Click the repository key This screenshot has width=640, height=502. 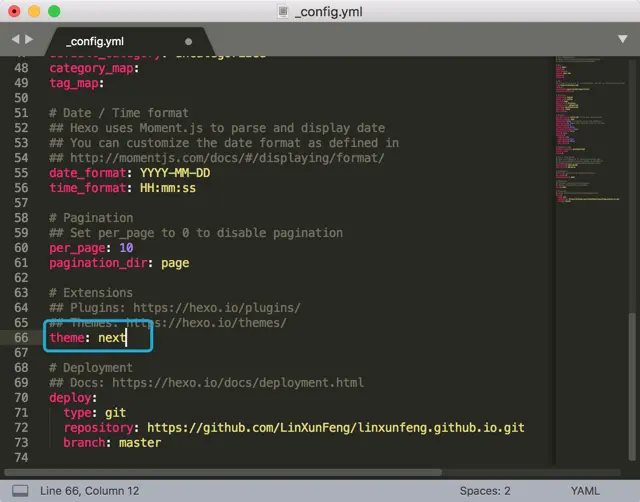click(98, 428)
